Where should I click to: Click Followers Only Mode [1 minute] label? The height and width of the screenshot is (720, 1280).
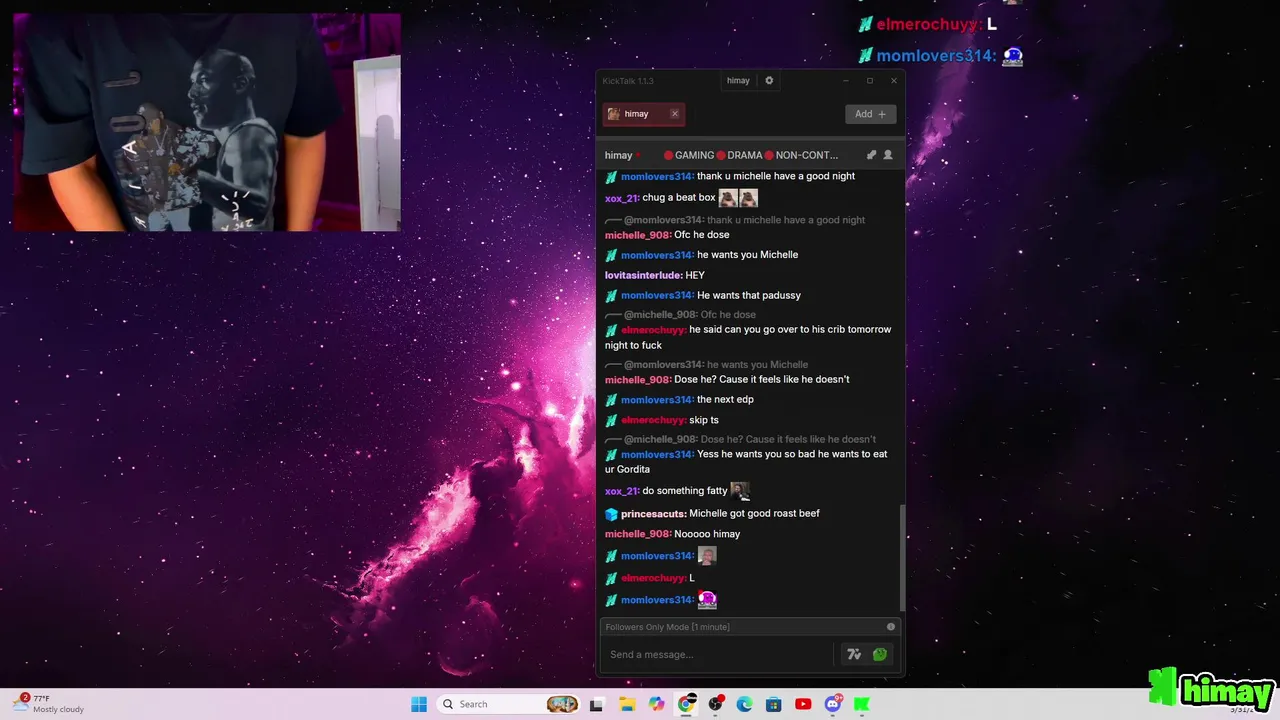pos(667,627)
